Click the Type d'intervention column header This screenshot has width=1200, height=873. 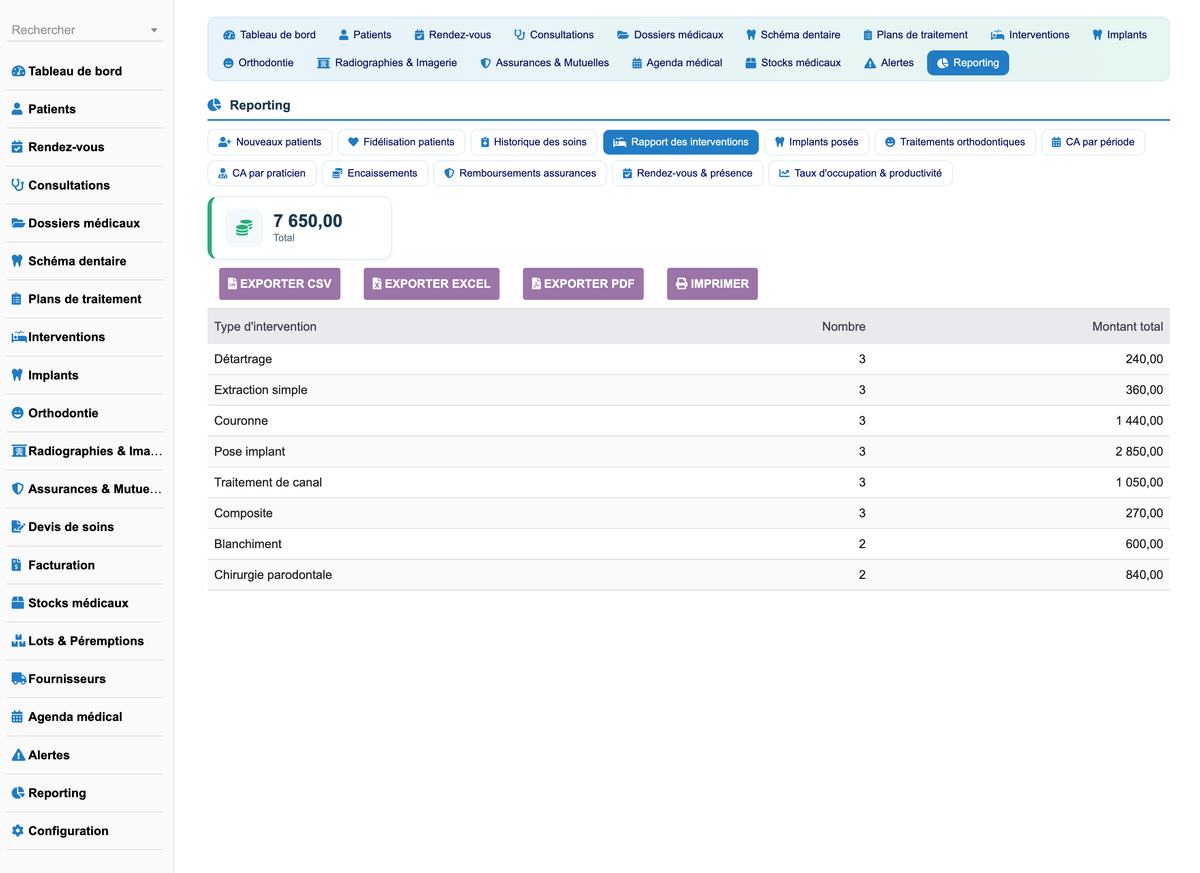coord(265,327)
